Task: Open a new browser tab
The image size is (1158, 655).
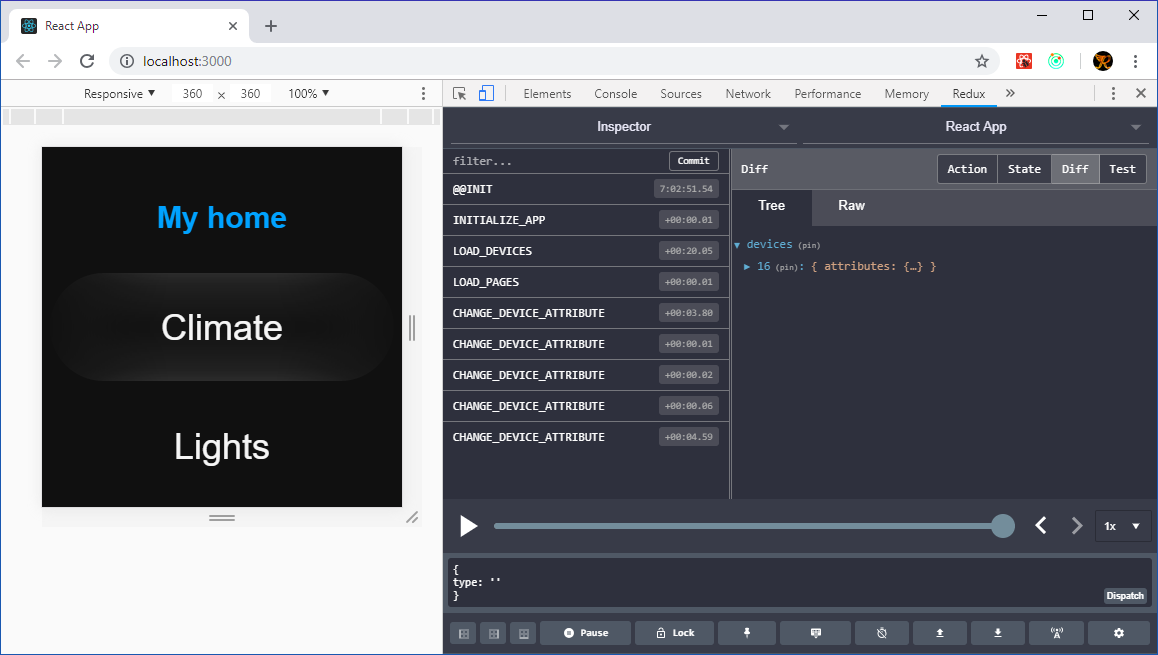Action: [x=271, y=26]
